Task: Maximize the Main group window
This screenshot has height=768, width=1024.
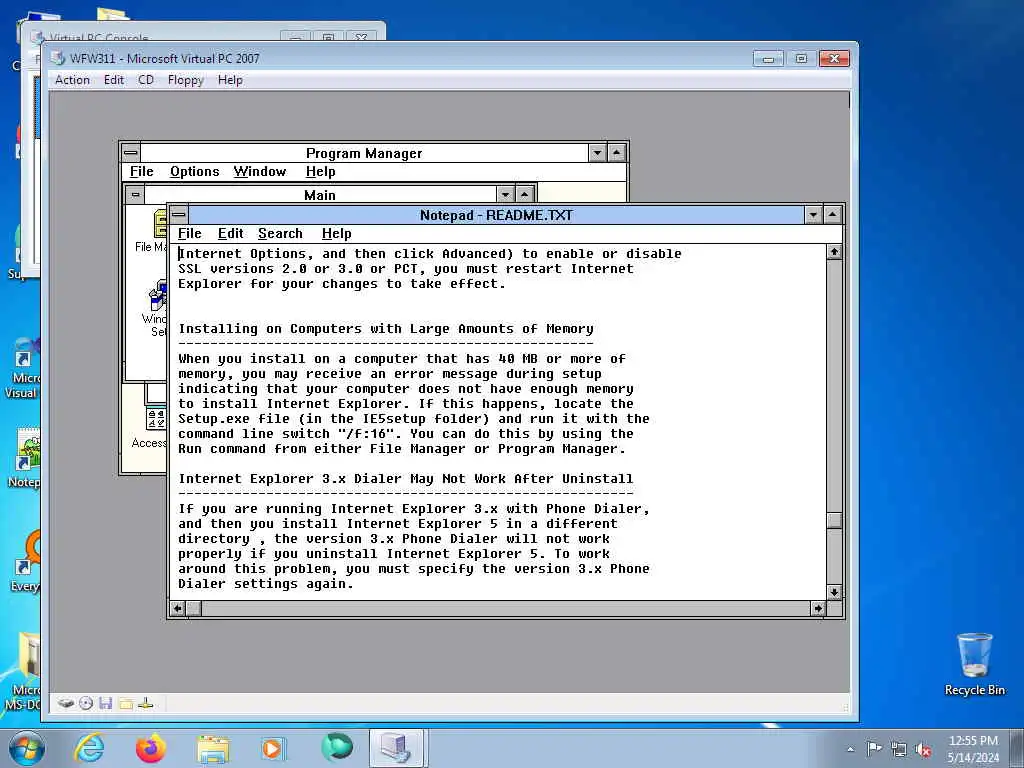Action: click(x=524, y=195)
